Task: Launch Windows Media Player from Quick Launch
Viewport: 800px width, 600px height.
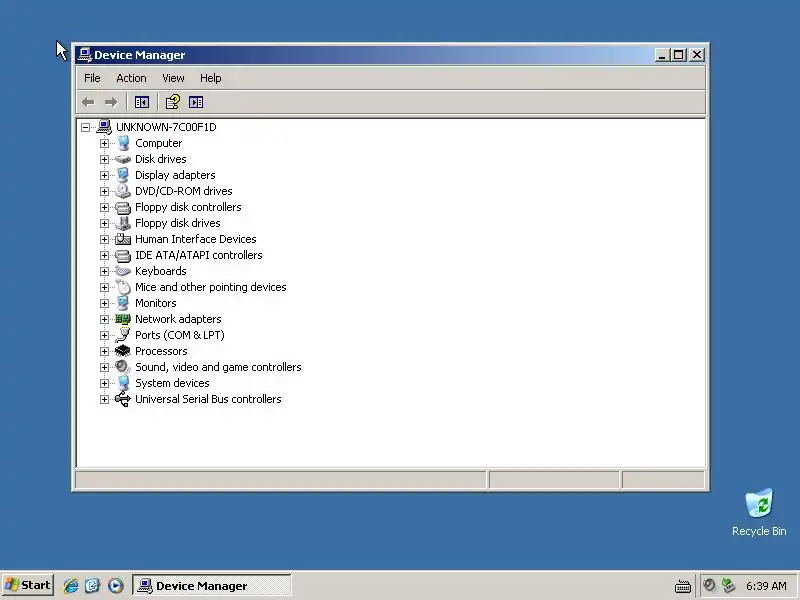Action: click(x=116, y=586)
